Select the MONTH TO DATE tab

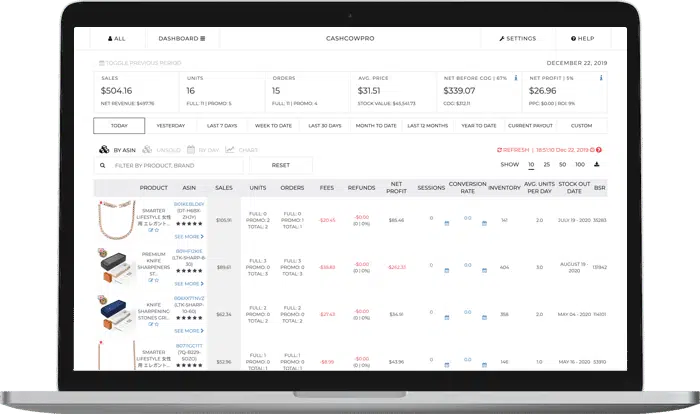(x=376, y=125)
